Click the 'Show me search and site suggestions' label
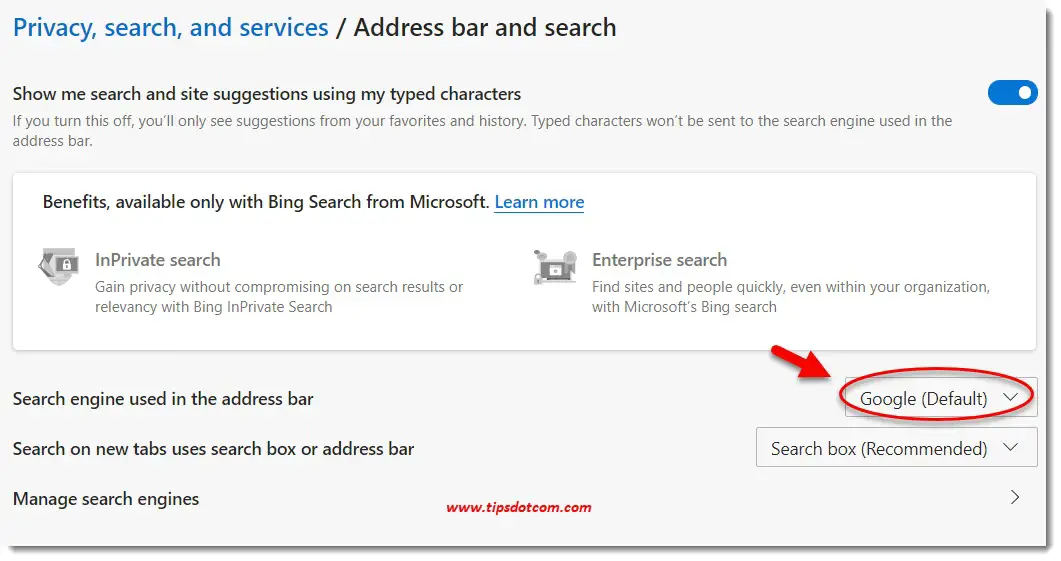Screen dimensions: 1061x561 pyautogui.click(x=267, y=94)
